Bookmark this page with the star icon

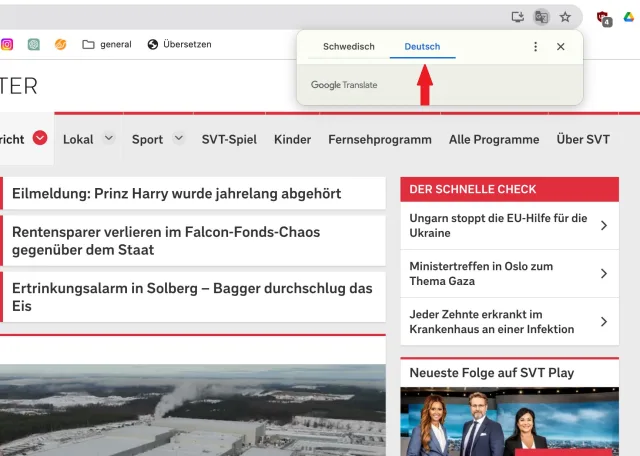[x=565, y=17]
